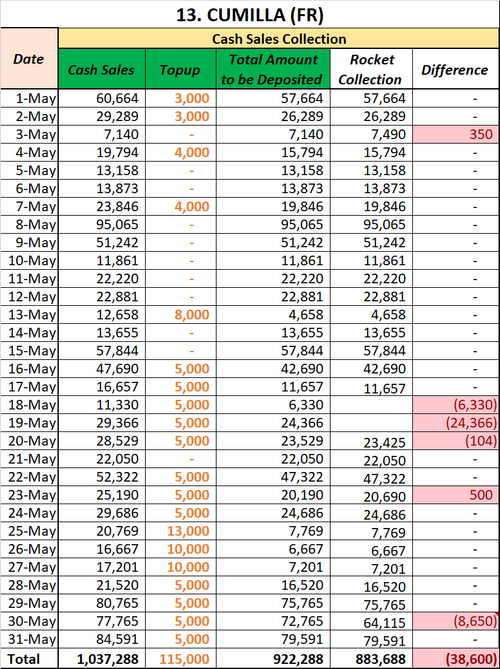Select the Topup value 13,000
The width and height of the screenshot is (500, 669).
188,531
